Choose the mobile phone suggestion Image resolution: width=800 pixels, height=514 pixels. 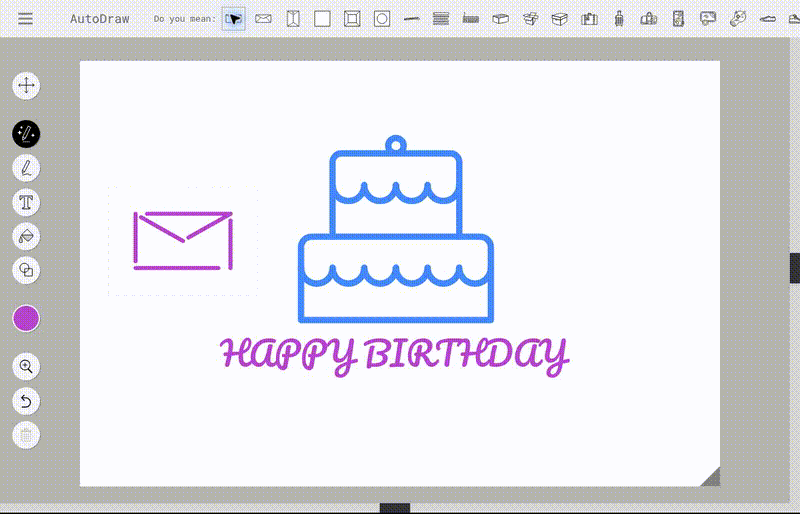click(678, 19)
